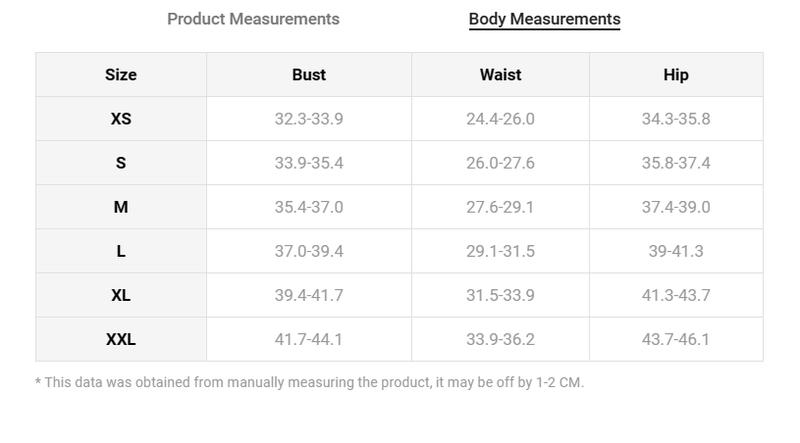Click the L bust value 37.0-39.4

pyautogui.click(x=309, y=251)
